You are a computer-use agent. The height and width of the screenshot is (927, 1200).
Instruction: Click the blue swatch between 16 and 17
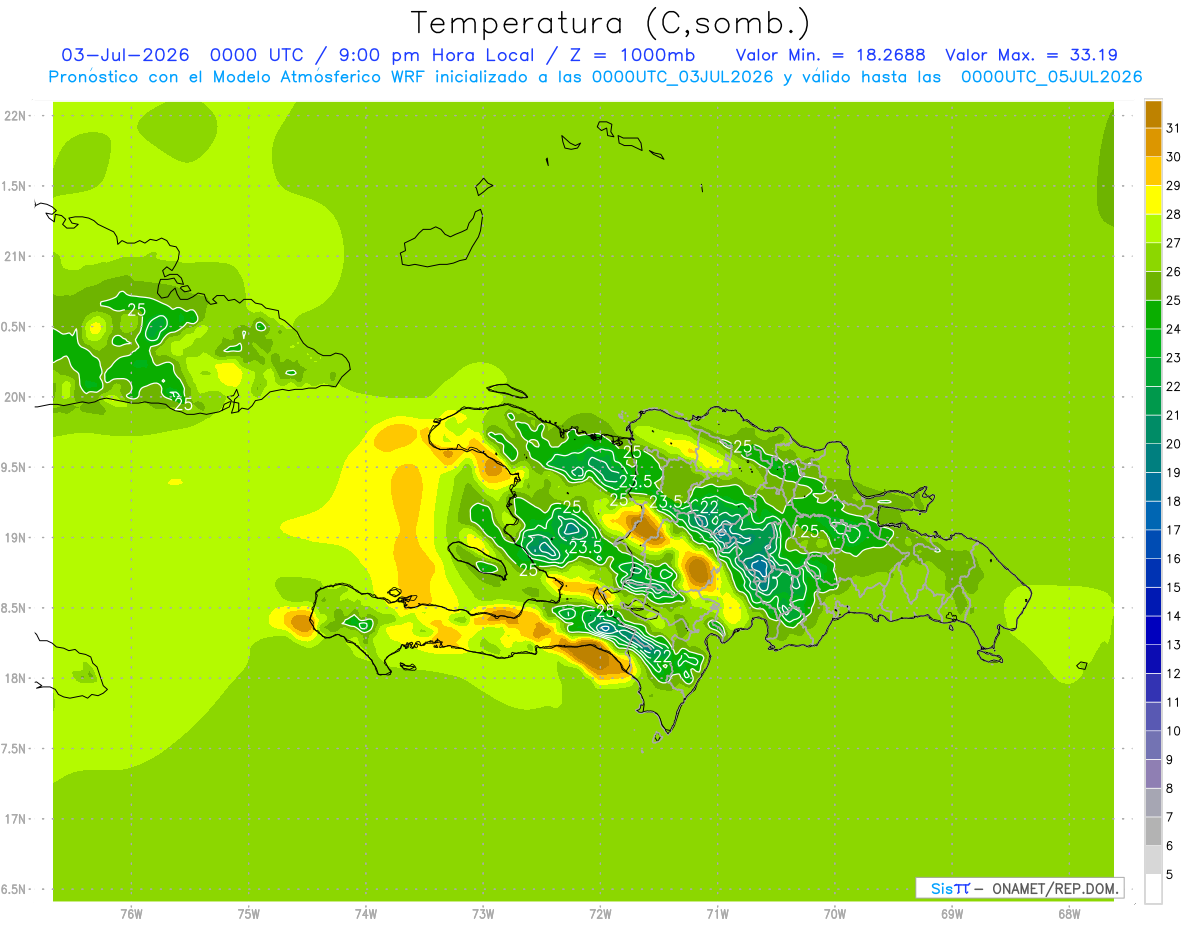(x=1153, y=544)
